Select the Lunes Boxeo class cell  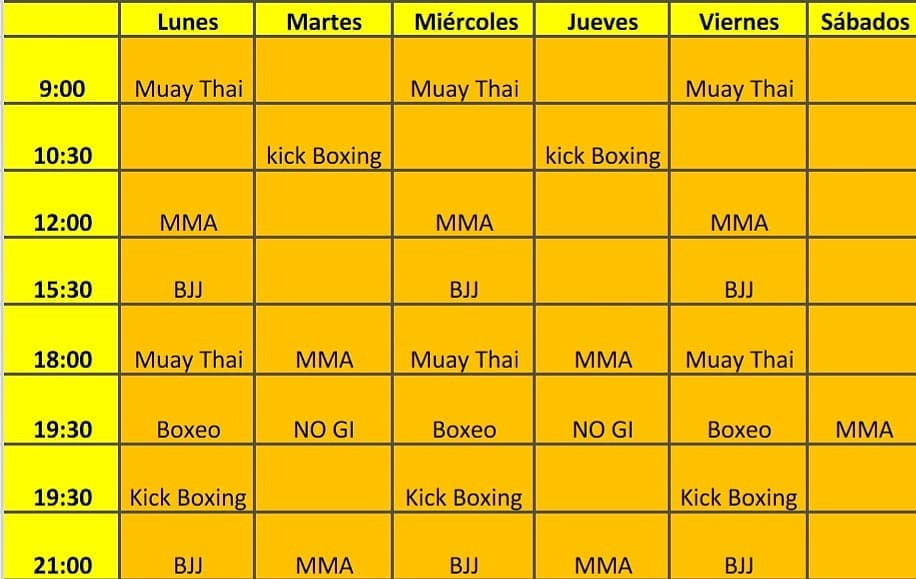click(x=188, y=430)
